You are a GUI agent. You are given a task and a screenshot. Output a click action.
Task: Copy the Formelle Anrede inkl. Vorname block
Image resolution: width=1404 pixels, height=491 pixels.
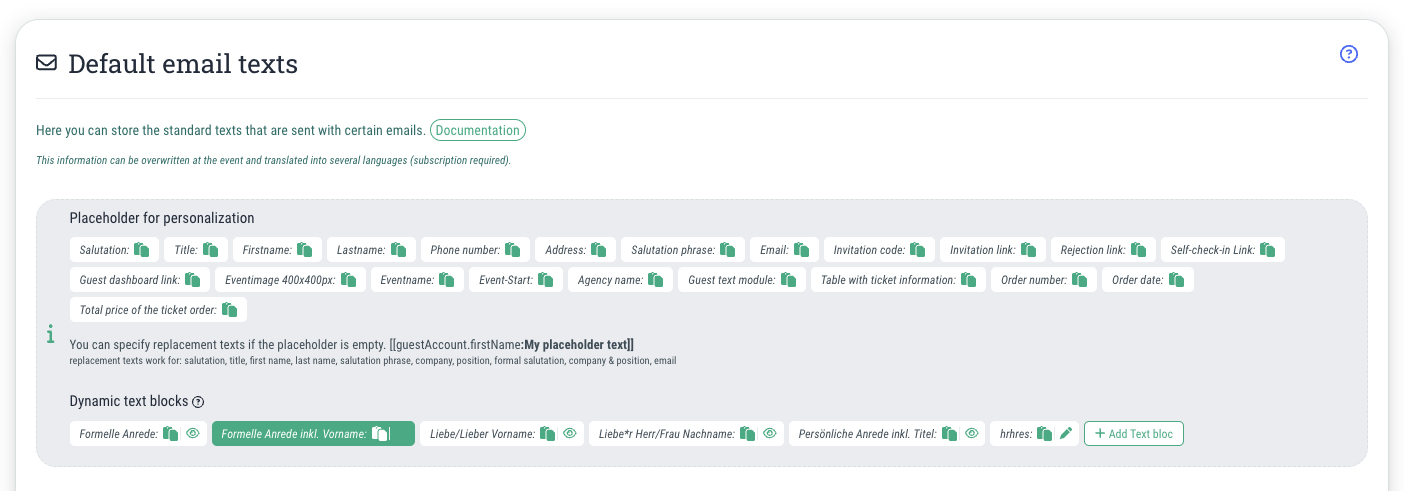coord(380,434)
